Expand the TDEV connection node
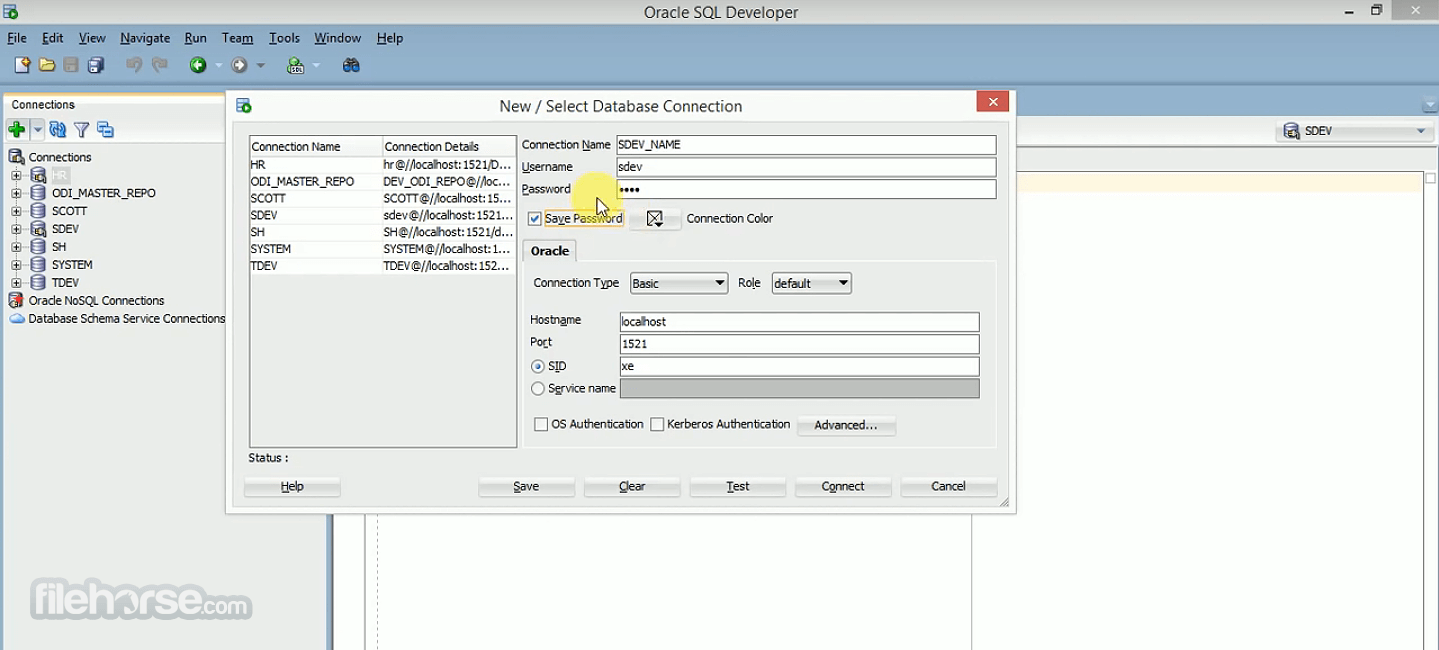The image size is (1439, 650). [x=16, y=283]
